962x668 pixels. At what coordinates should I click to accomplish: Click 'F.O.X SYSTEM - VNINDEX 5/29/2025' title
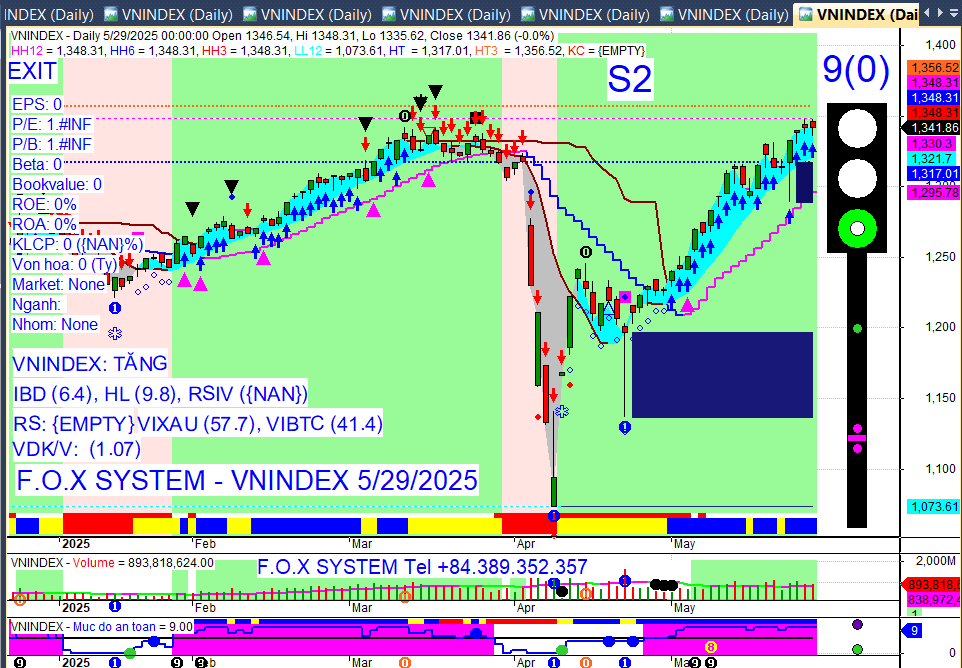[247, 480]
